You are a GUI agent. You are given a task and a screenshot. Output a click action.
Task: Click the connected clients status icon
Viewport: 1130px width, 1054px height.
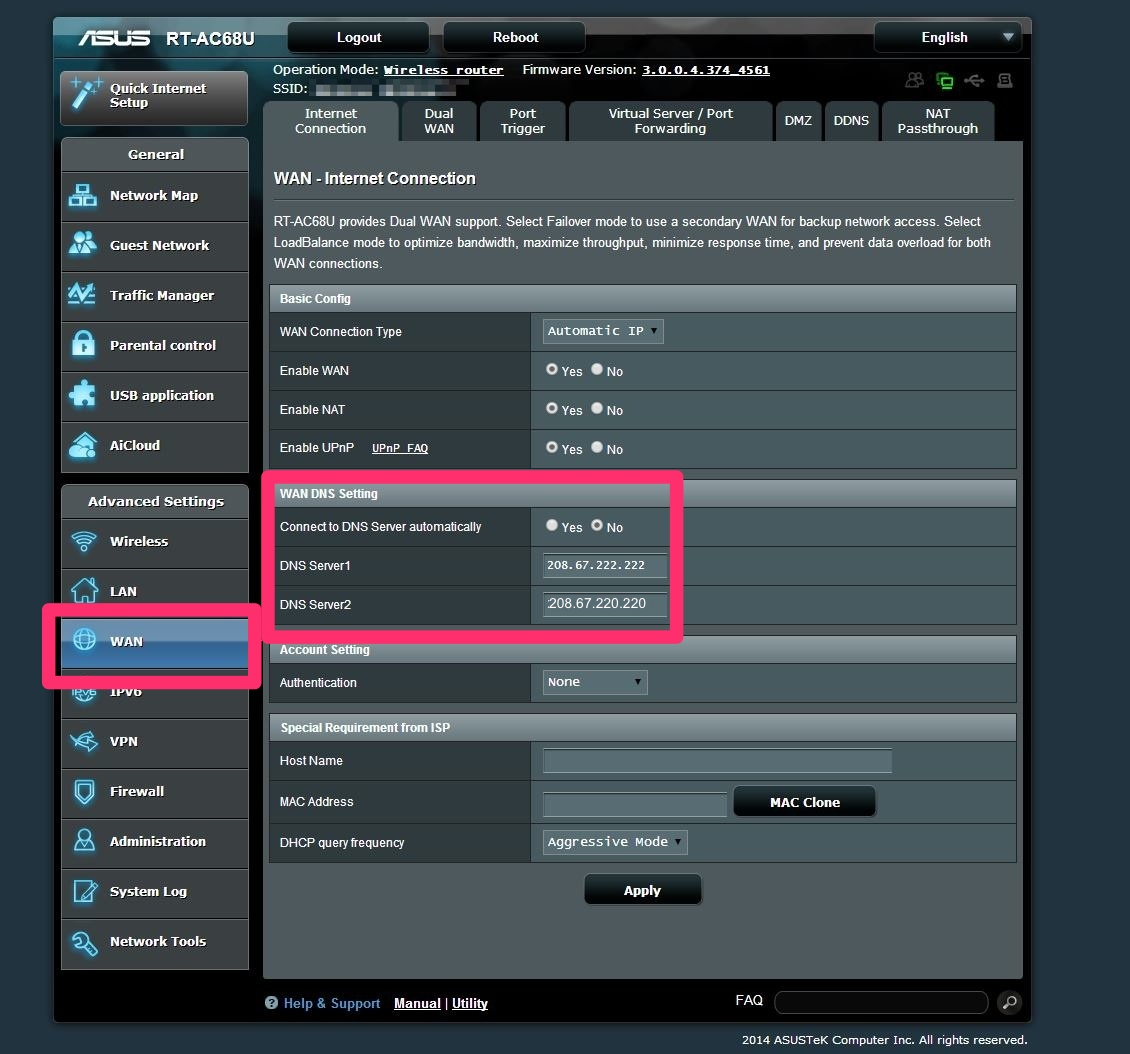(x=915, y=80)
